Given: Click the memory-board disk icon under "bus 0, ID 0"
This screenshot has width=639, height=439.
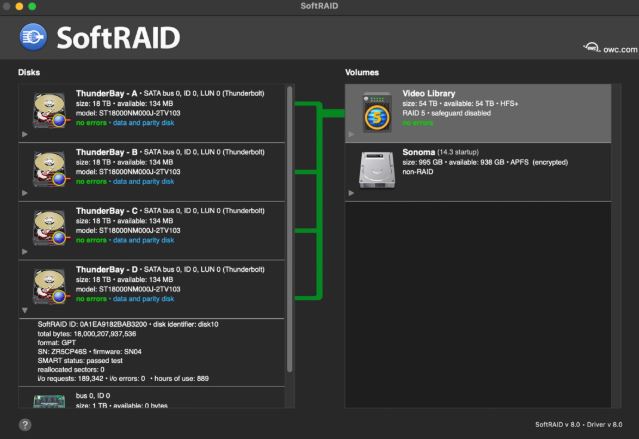Looking at the screenshot, I should click(x=49, y=401).
